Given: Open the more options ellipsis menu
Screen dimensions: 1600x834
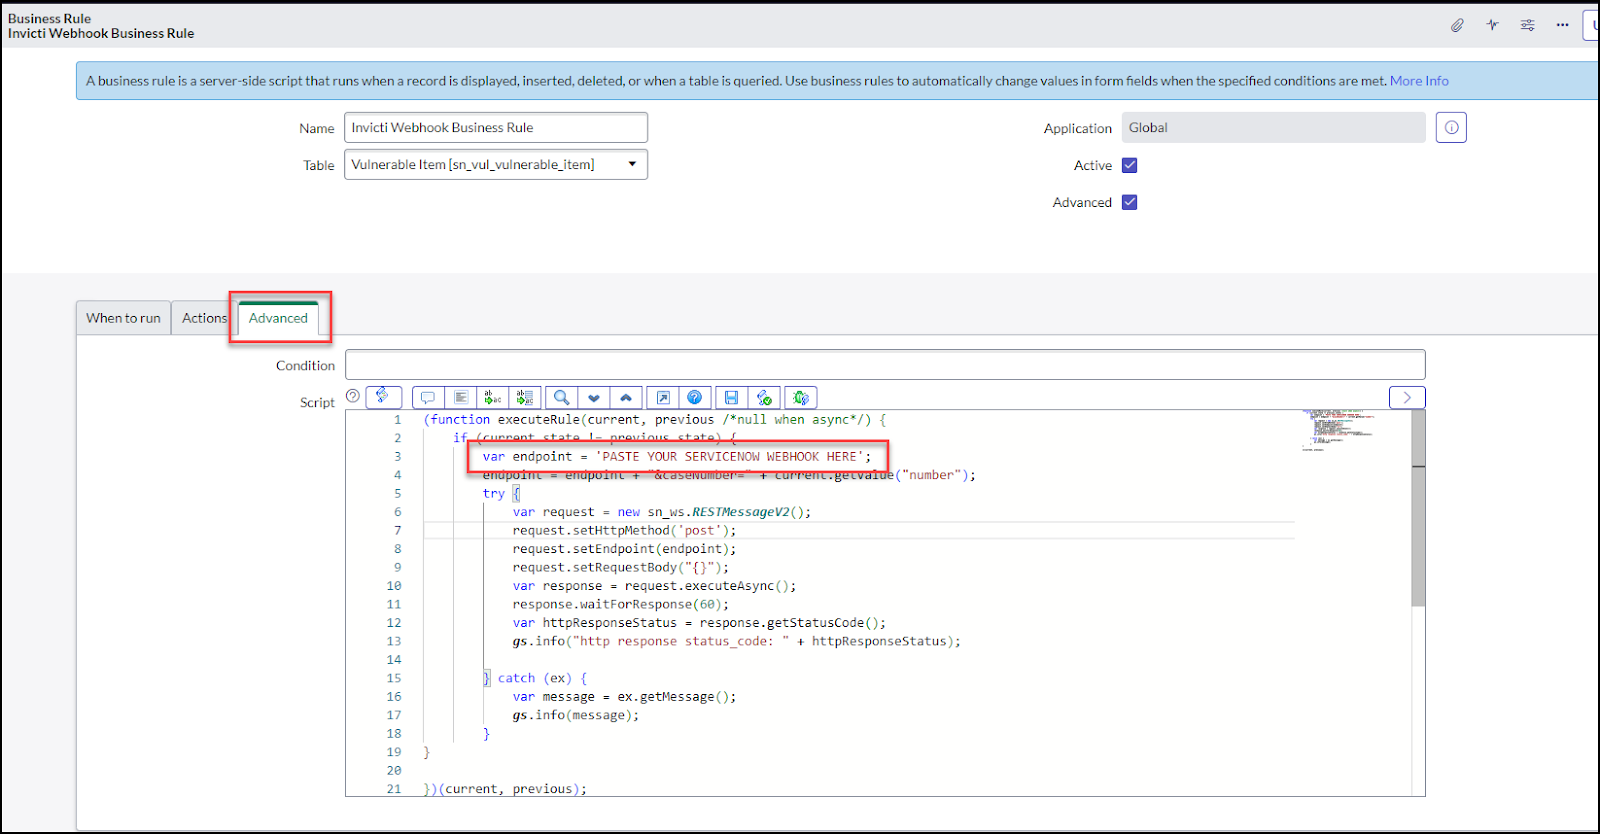Looking at the screenshot, I should (x=1562, y=25).
